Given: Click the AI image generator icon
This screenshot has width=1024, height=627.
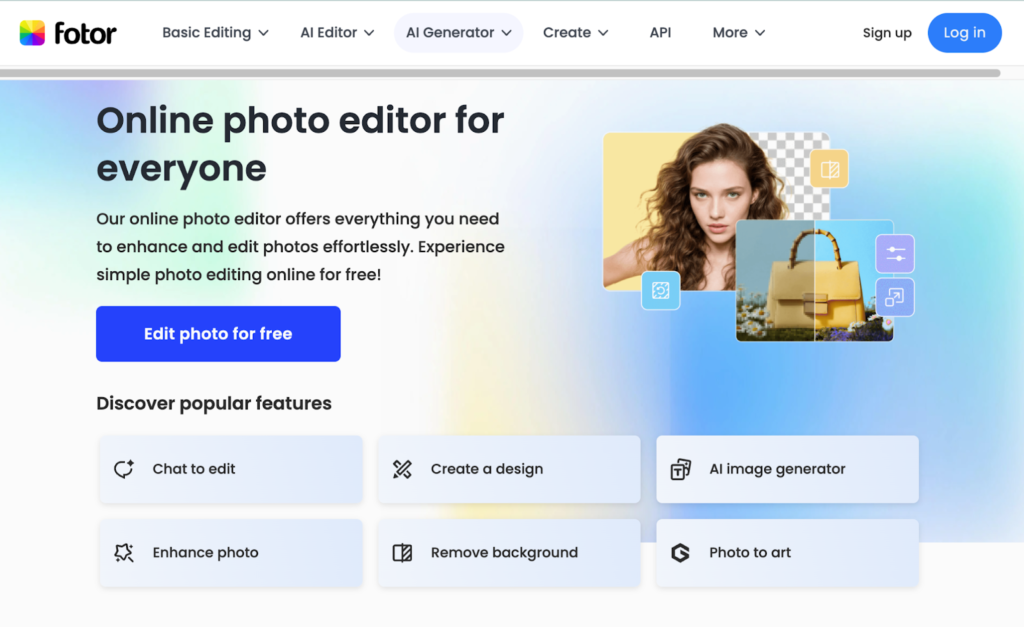Looking at the screenshot, I should [680, 469].
